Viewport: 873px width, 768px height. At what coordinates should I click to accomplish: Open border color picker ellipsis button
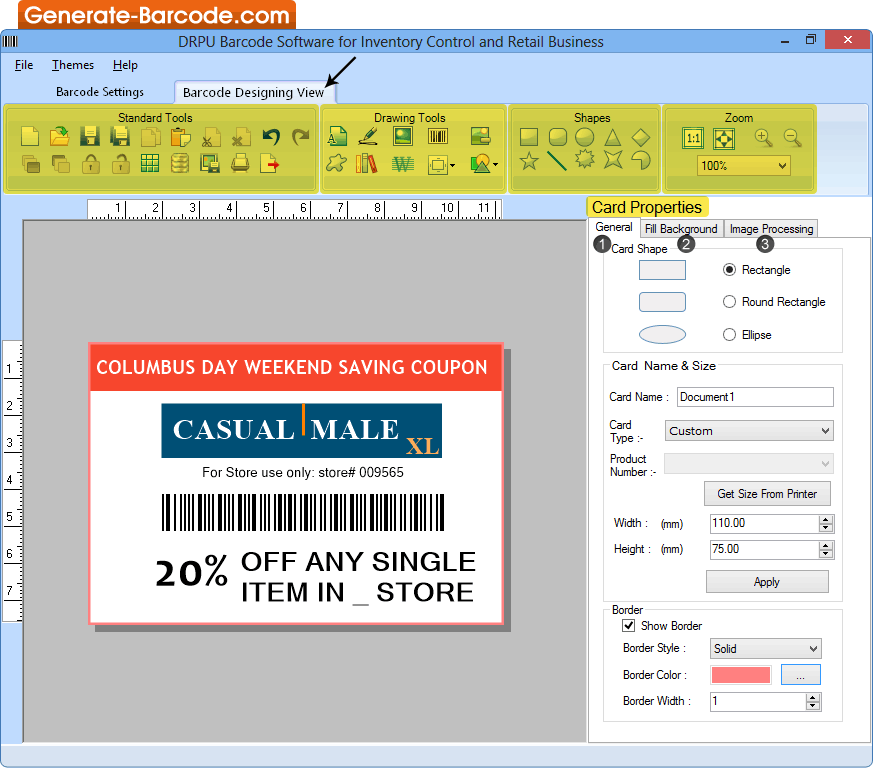click(801, 674)
